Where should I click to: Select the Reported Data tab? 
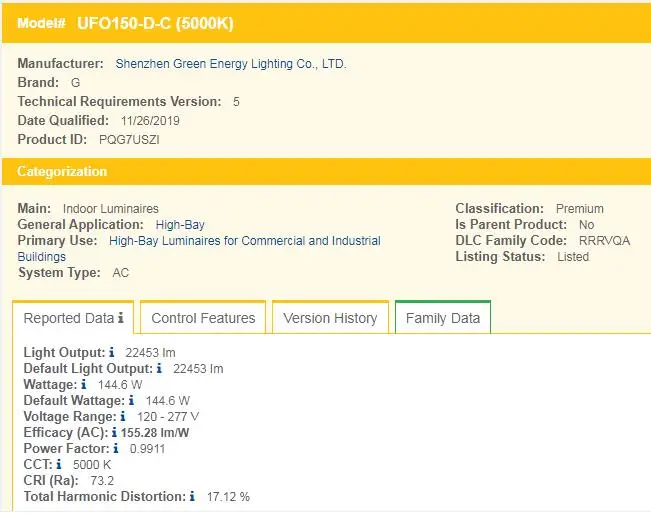[68, 319]
